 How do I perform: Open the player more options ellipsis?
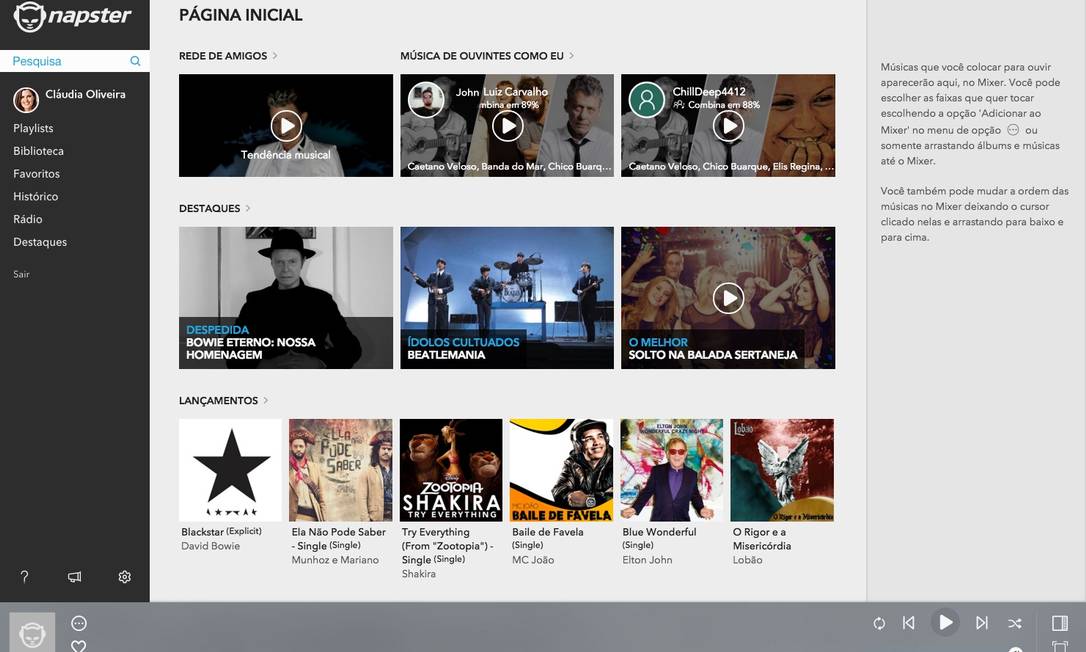tap(79, 623)
